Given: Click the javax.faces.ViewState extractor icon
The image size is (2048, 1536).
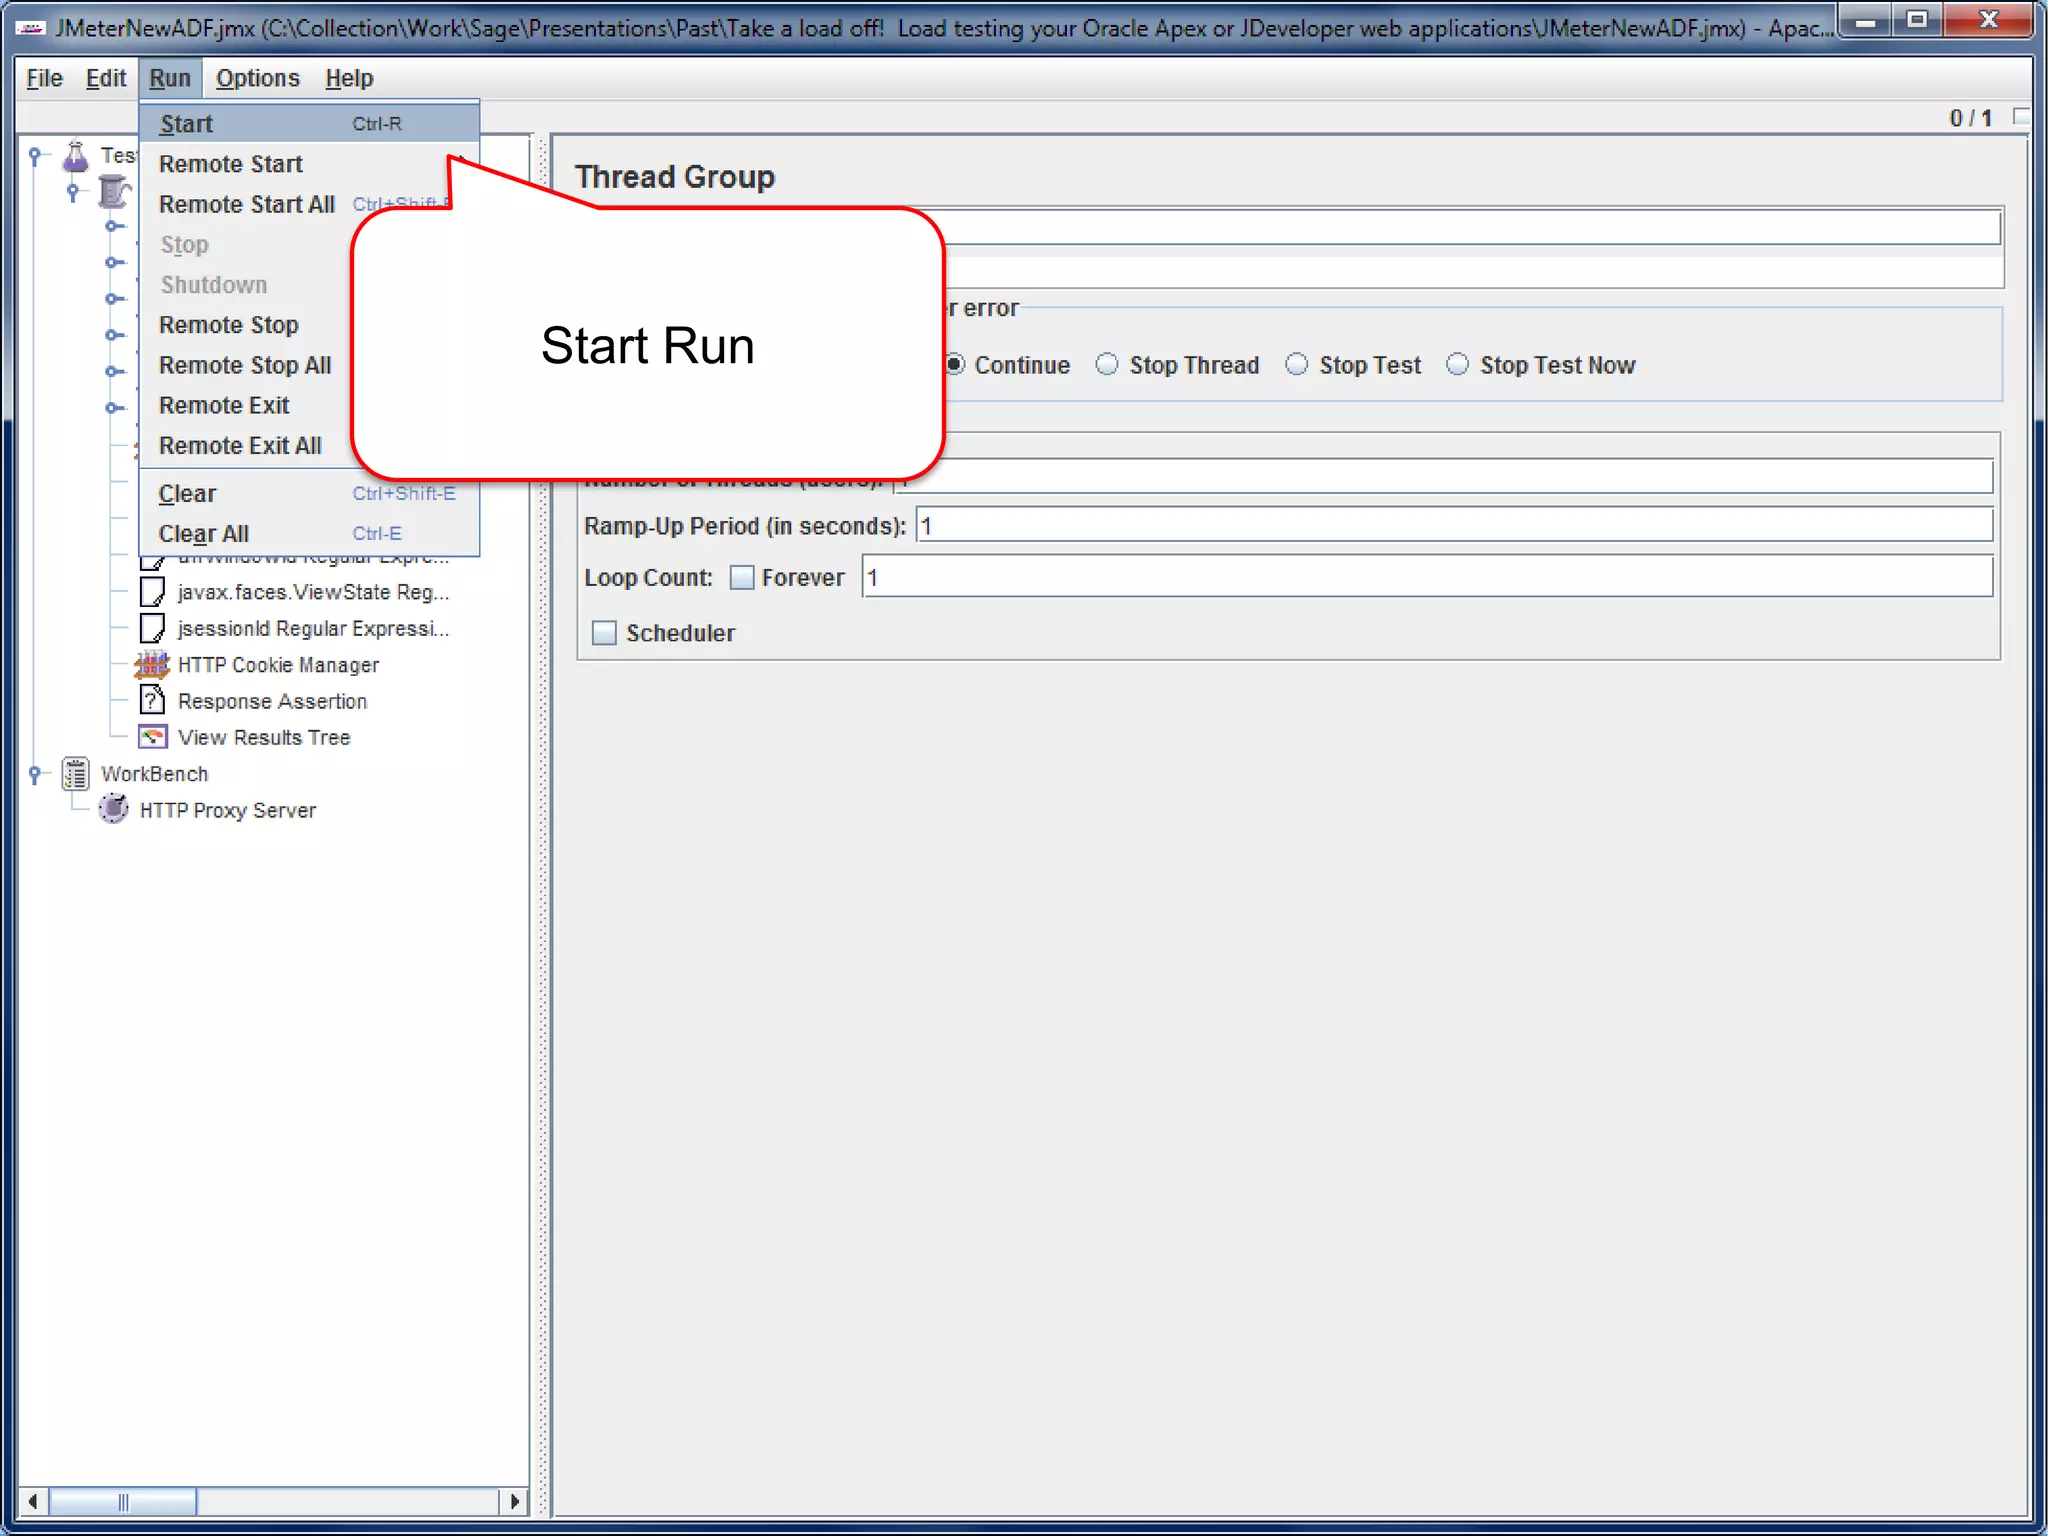Looking at the screenshot, I should (152, 592).
